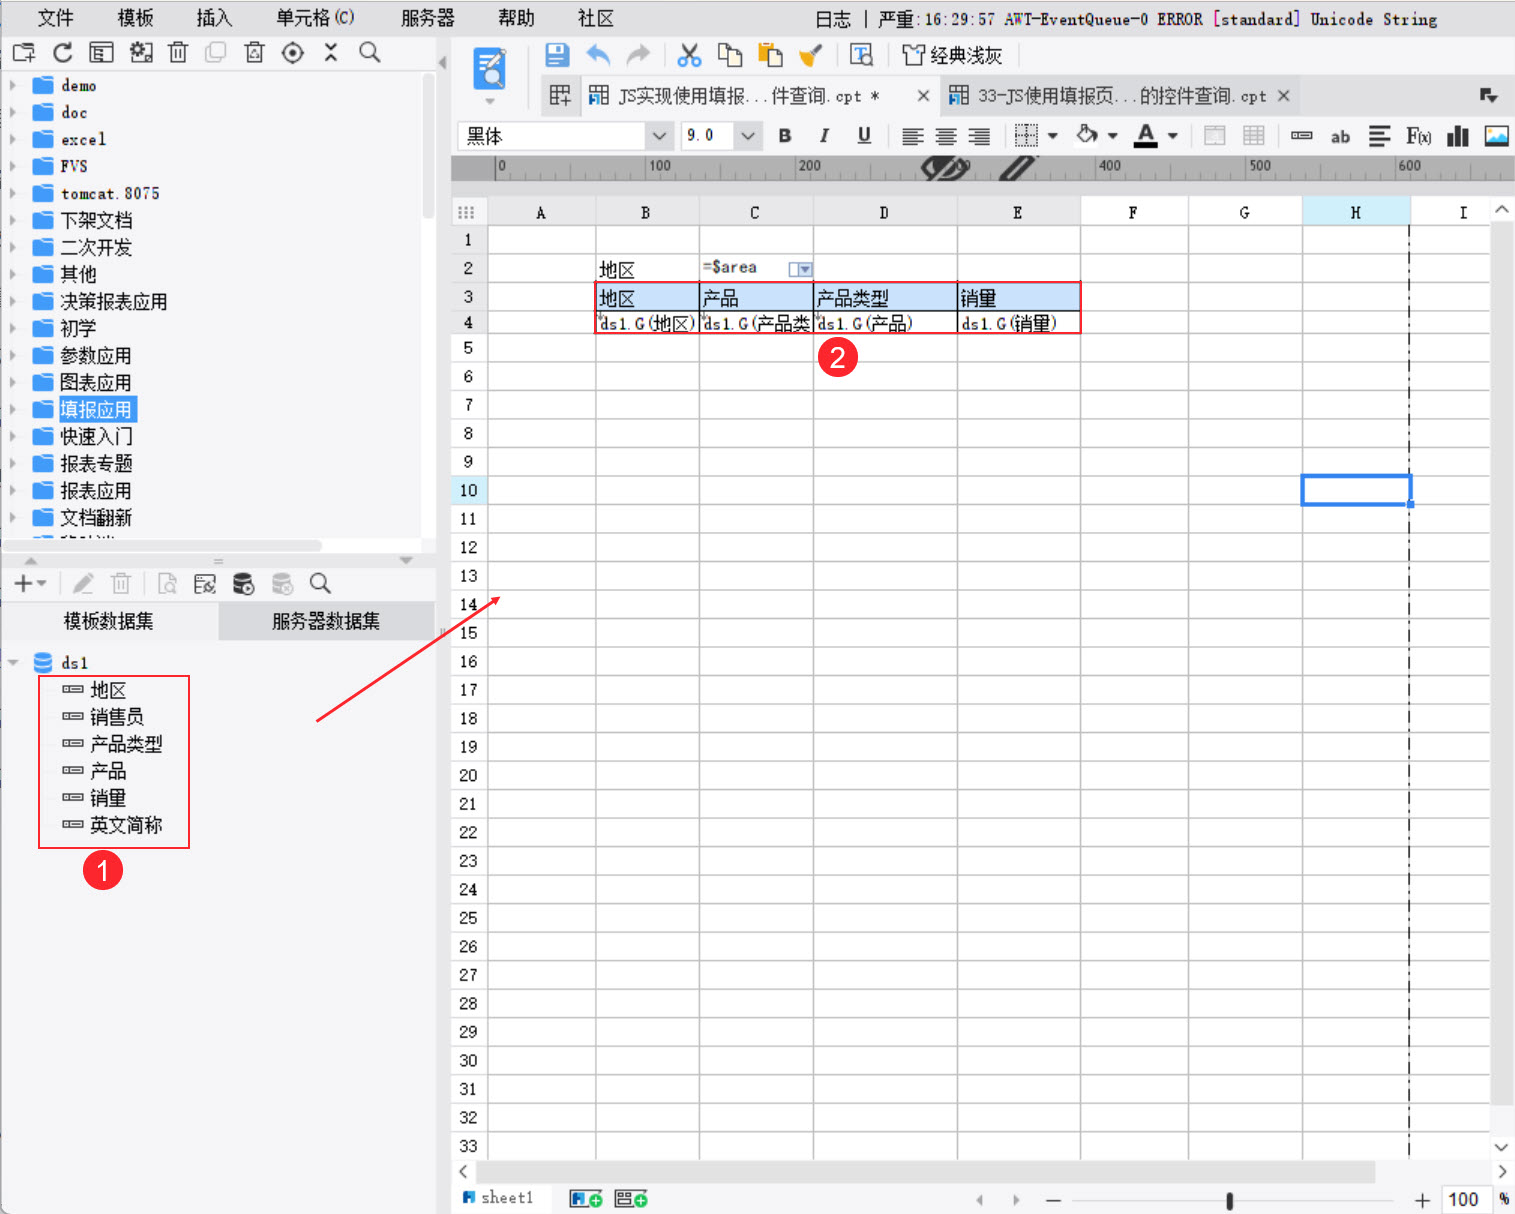1515x1214 pixels.
Task: Click the 经典浅灰 theme button
Action: 951,55
